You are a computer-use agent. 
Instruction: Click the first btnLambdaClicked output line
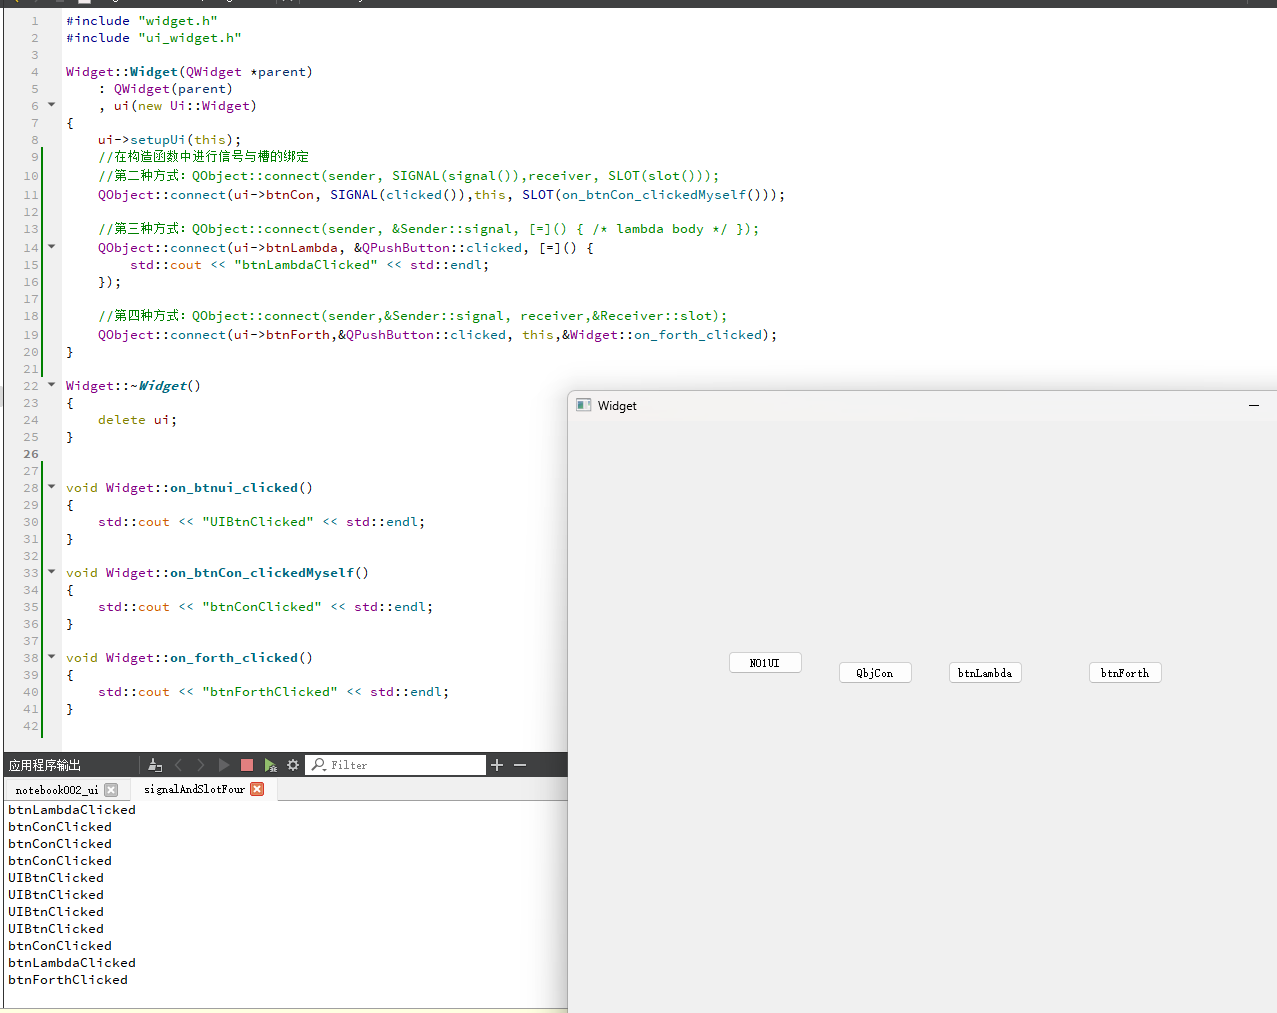click(72, 810)
